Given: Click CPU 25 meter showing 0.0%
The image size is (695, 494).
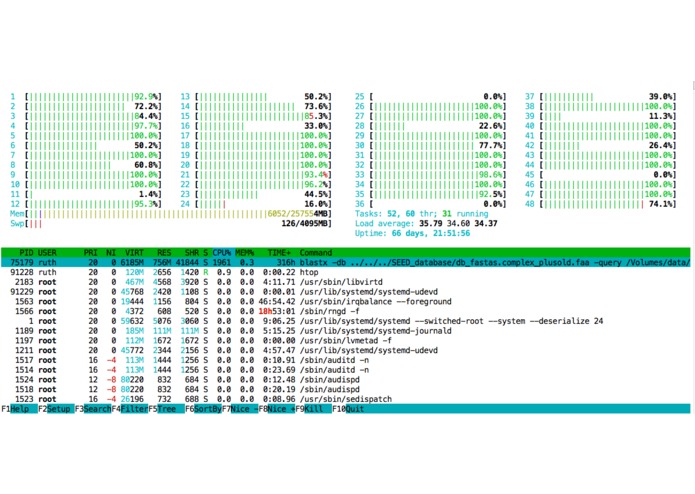Looking at the screenshot, I should tap(430, 96).
